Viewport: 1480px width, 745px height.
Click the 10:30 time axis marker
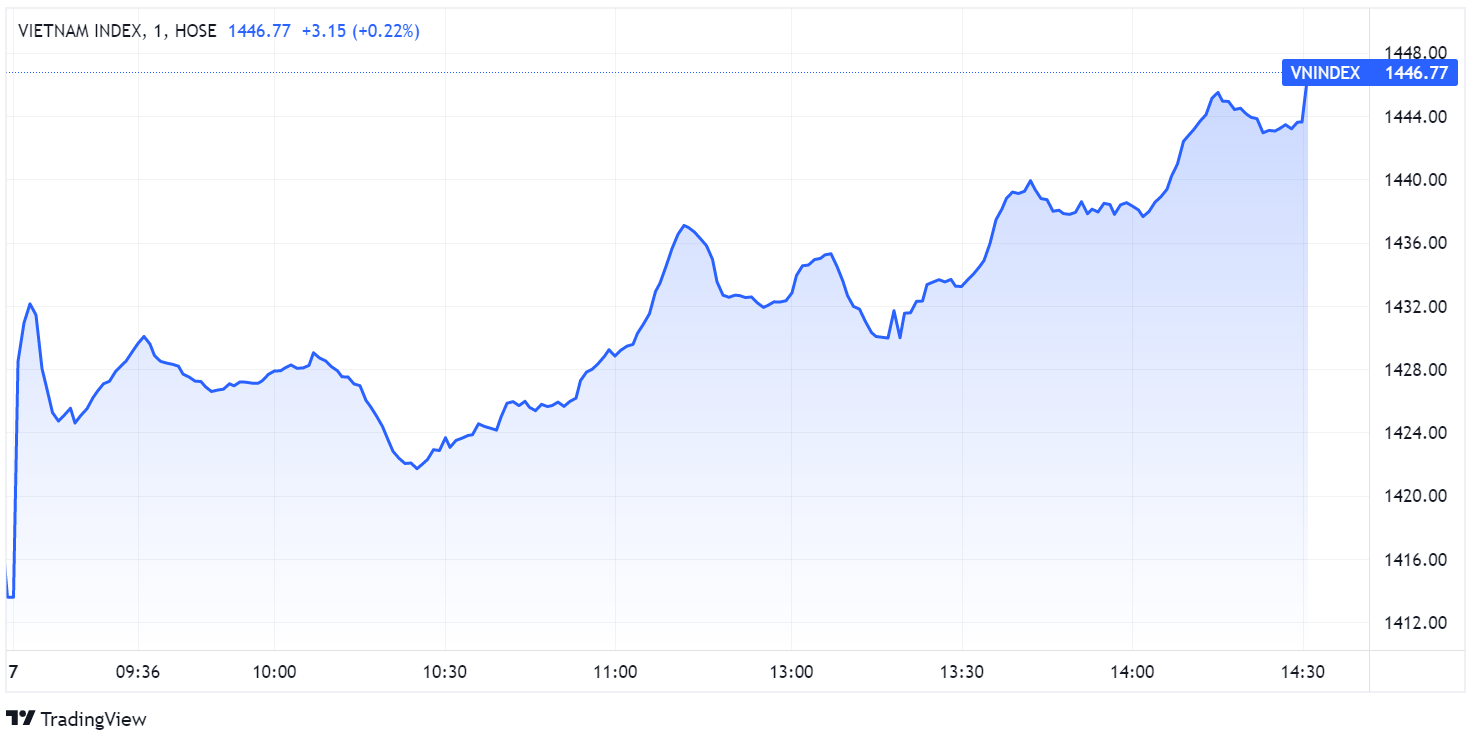click(444, 672)
